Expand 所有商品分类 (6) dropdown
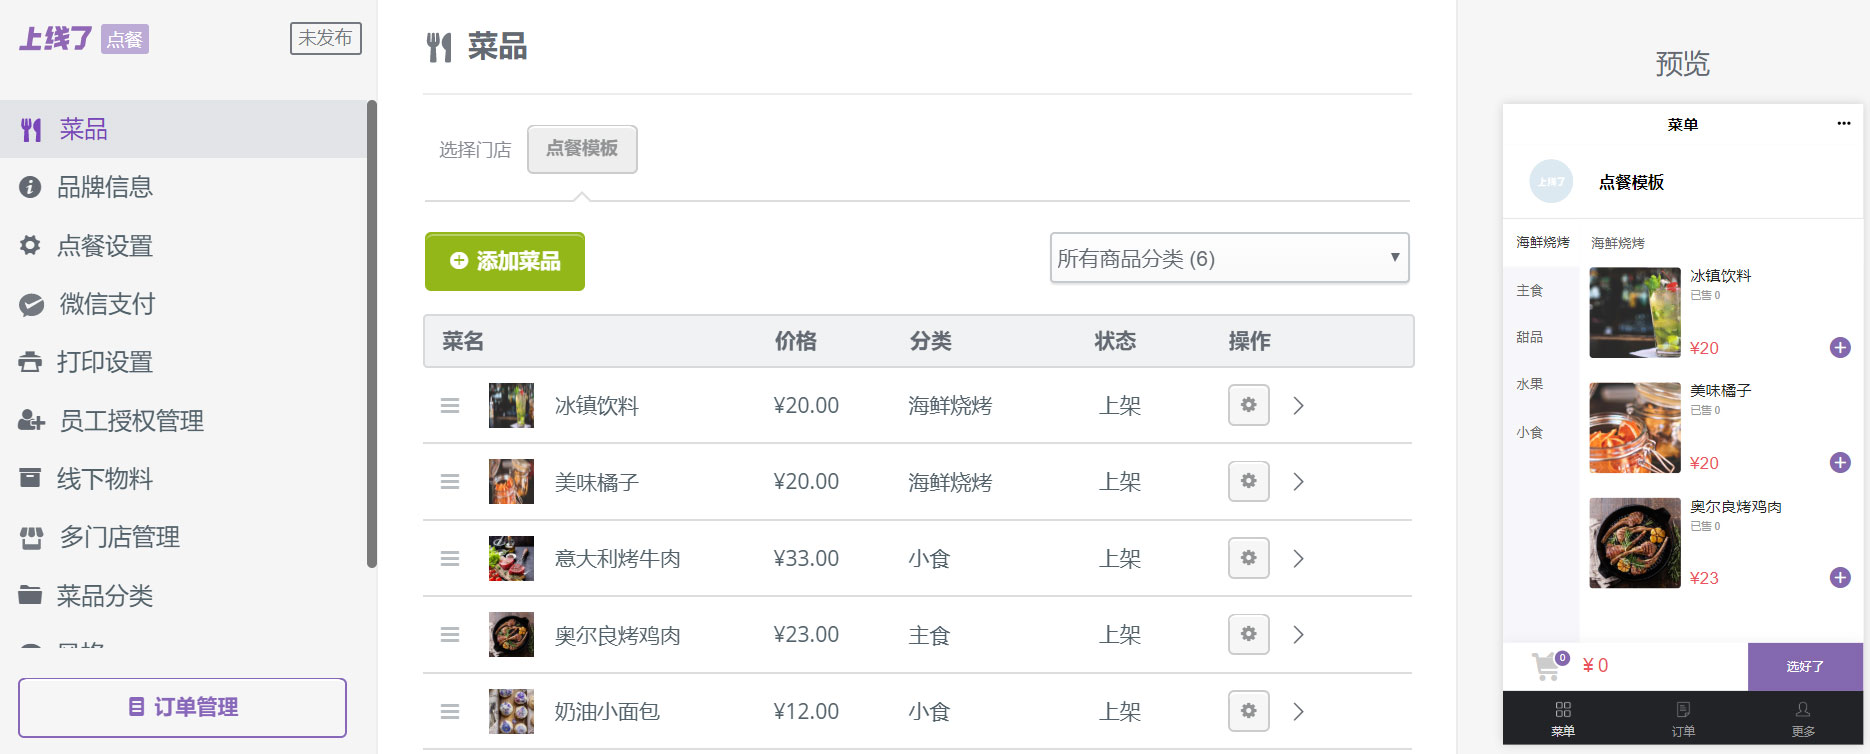This screenshot has height=754, width=1870. pos(1229,258)
